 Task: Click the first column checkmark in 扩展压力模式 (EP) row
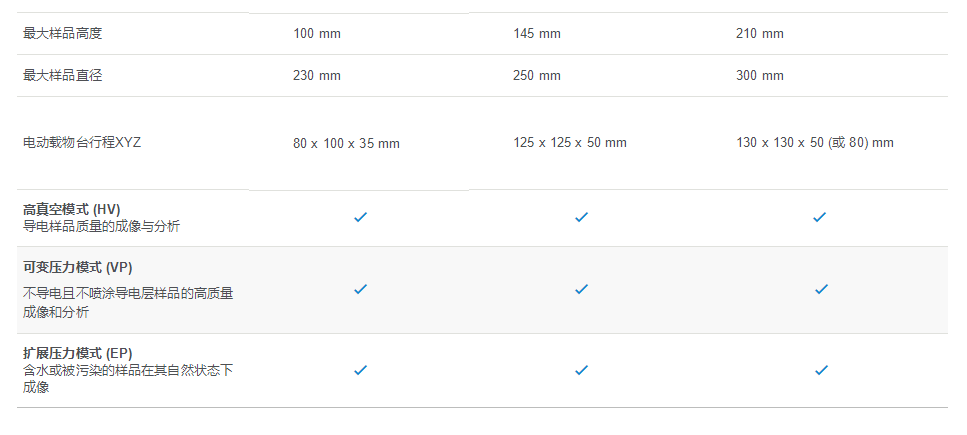pyautogui.click(x=361, y=370)
